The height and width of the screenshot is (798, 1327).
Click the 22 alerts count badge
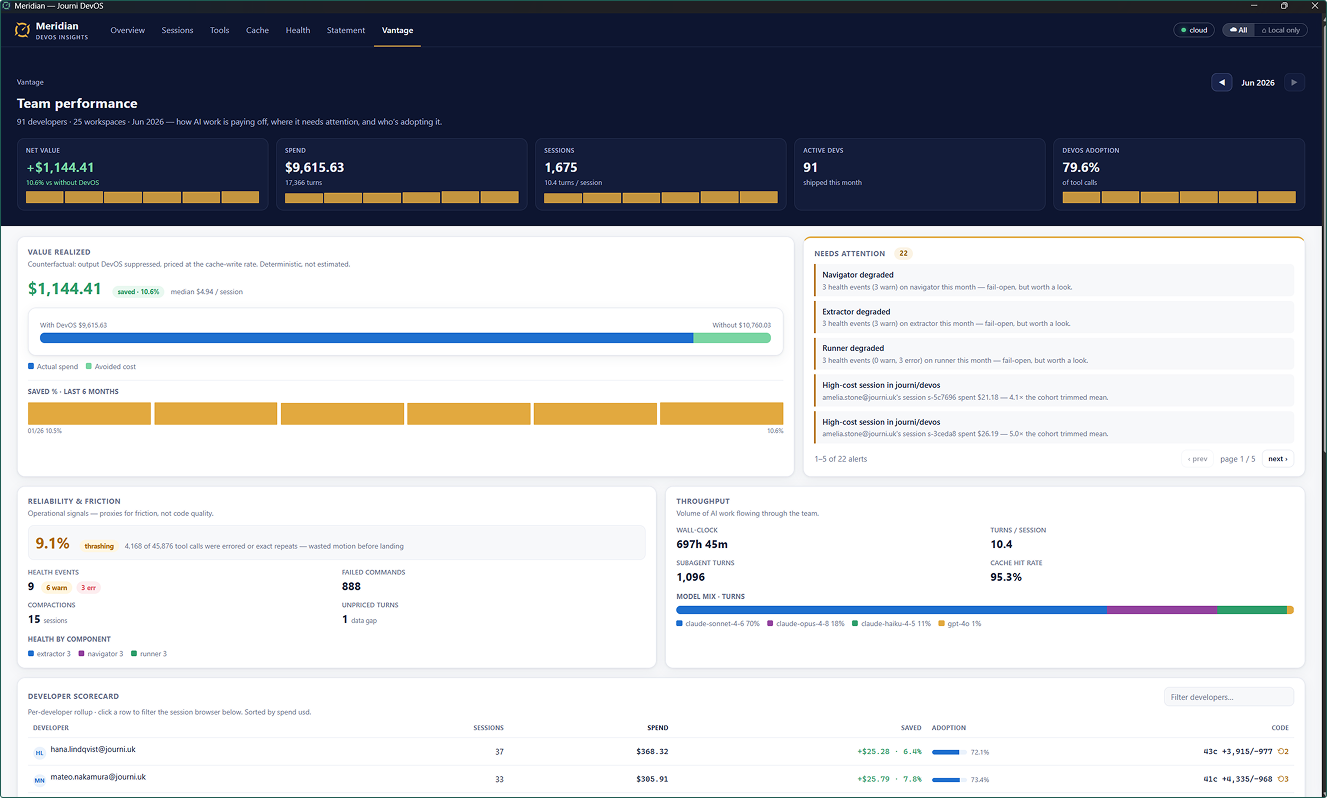[x=903, y=253]
